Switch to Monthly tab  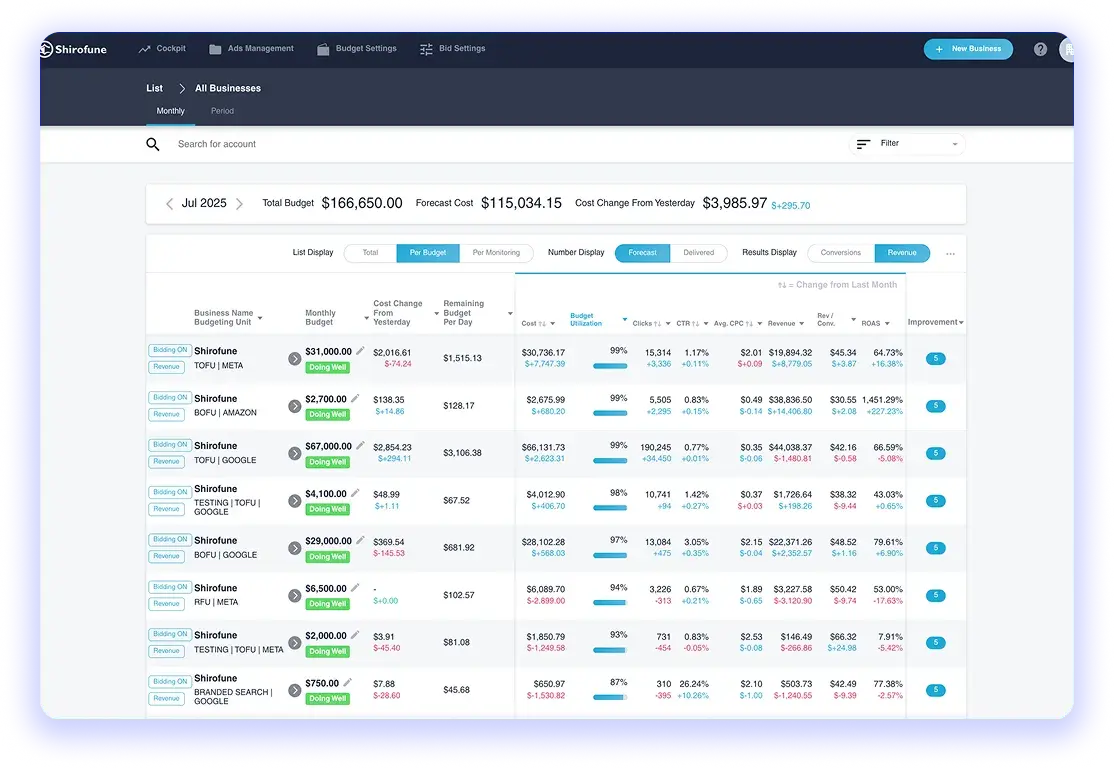tap(171, 112)
